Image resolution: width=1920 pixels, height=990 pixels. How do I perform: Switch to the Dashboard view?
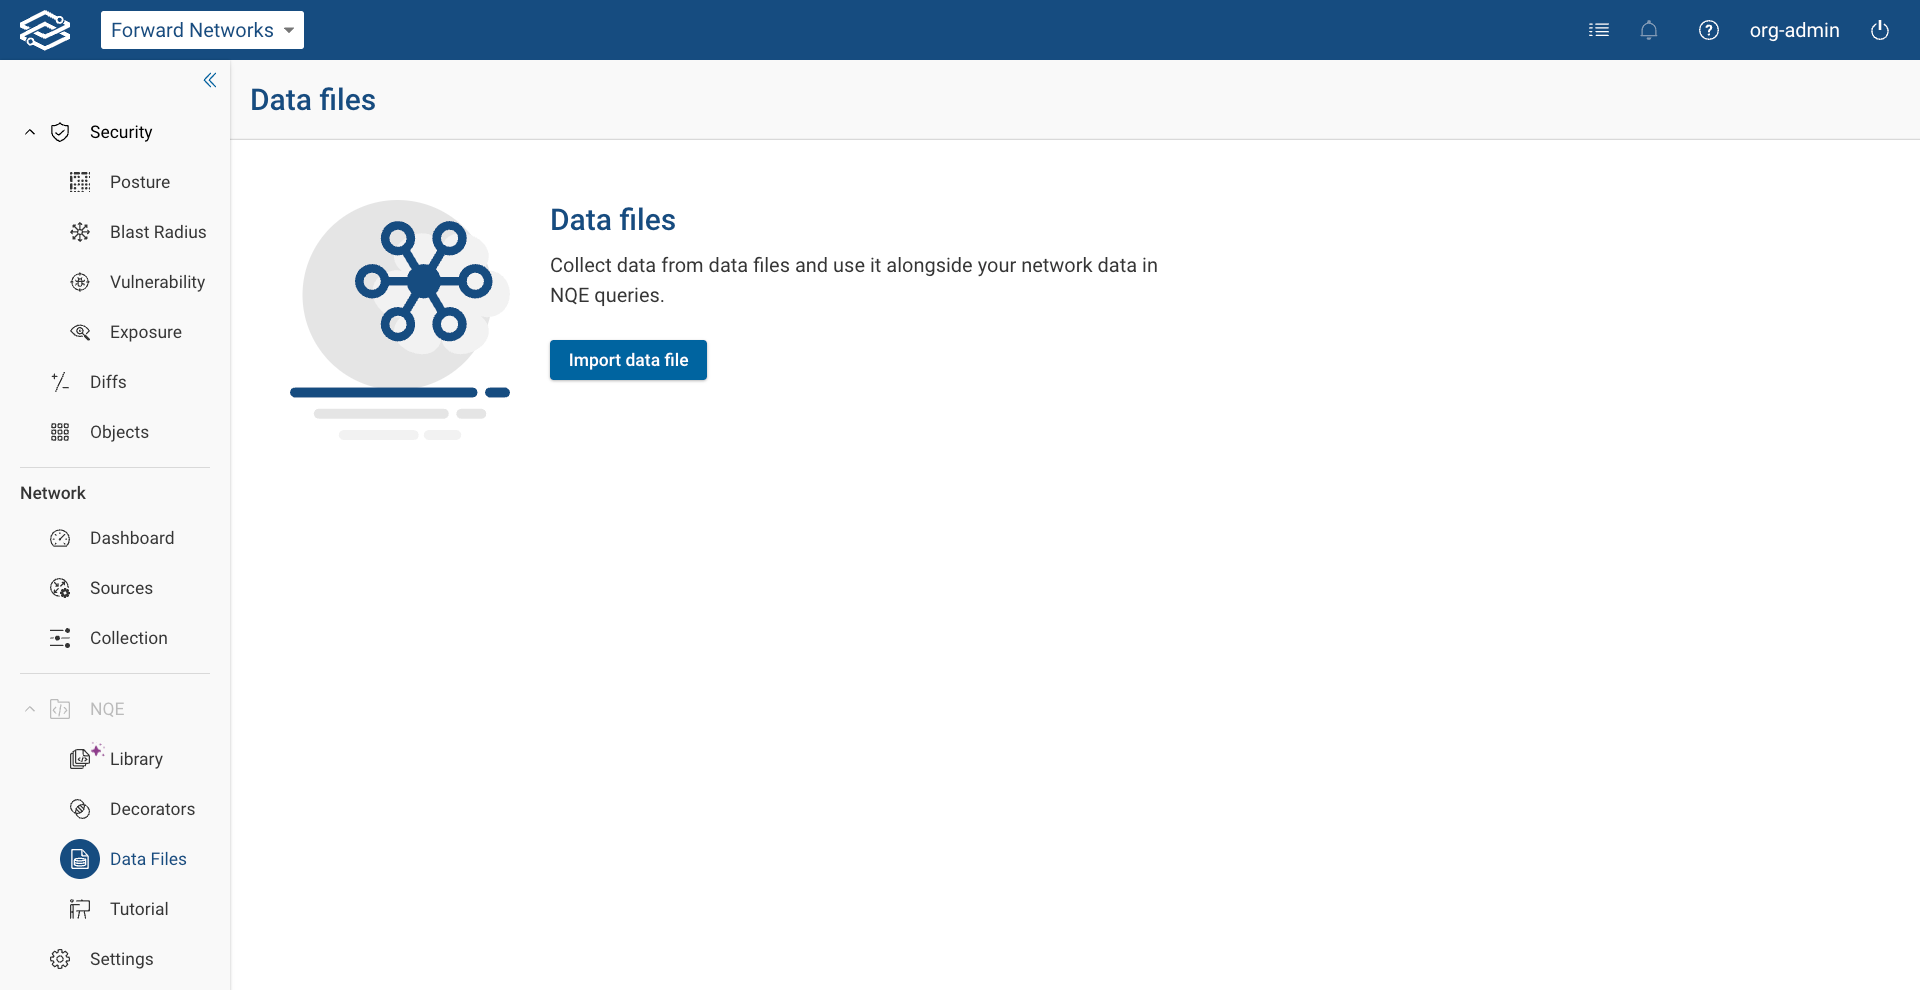(132, 537)
